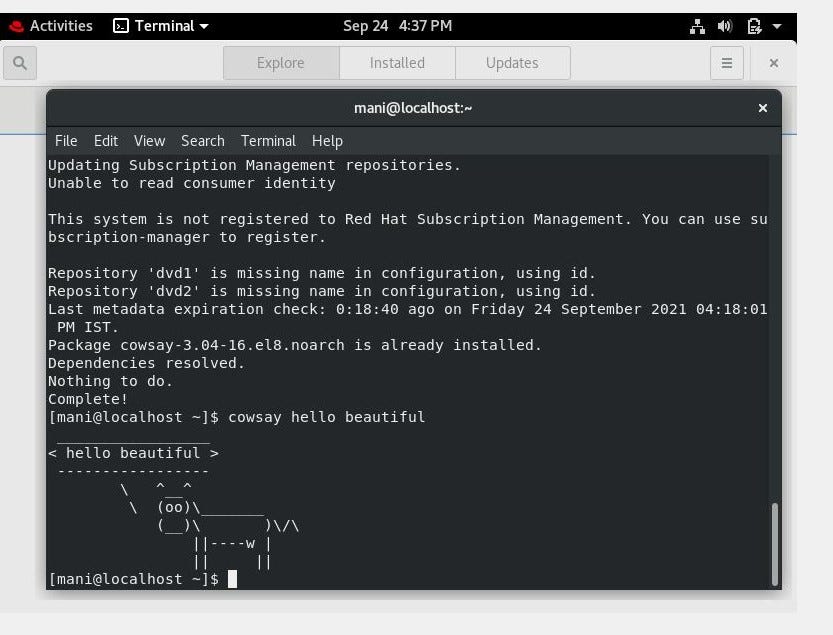Click the text 'Complete!'

point(88,399)
